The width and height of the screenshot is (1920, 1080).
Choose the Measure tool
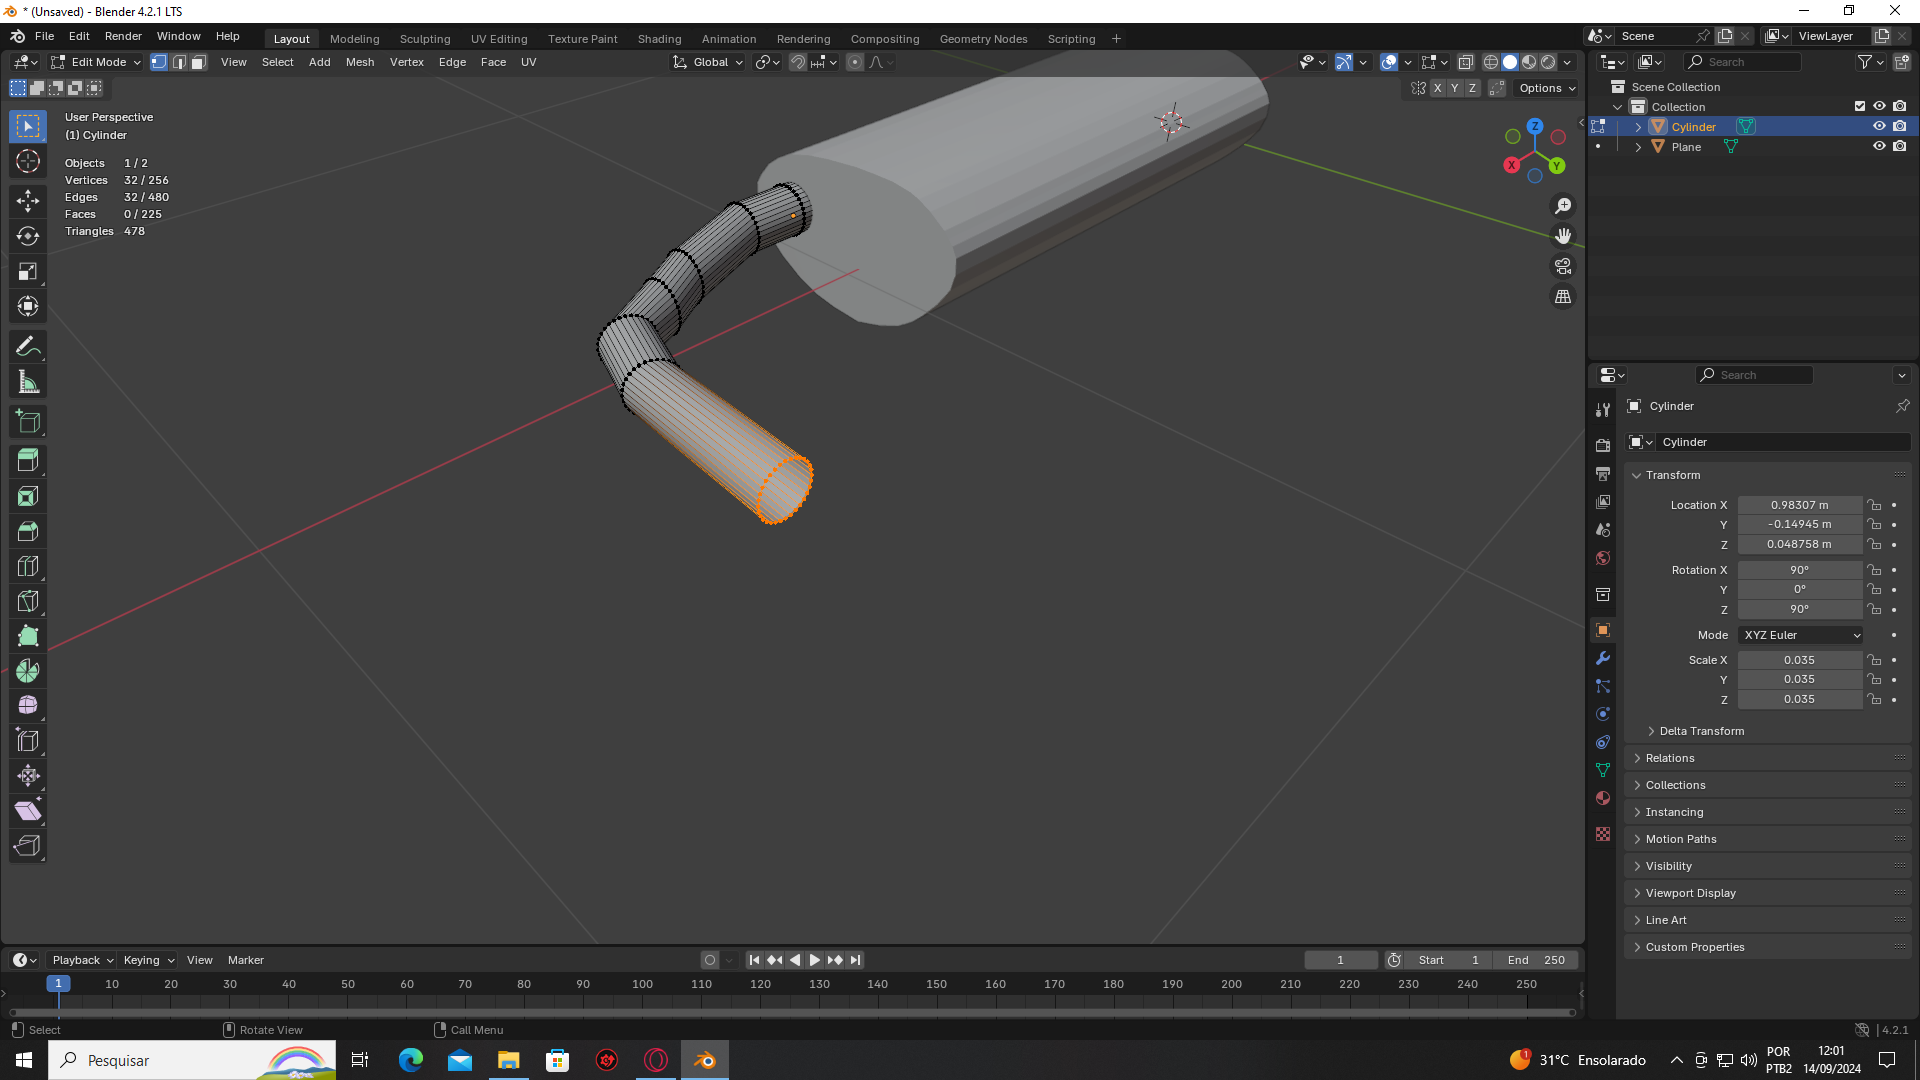[28, 382]
